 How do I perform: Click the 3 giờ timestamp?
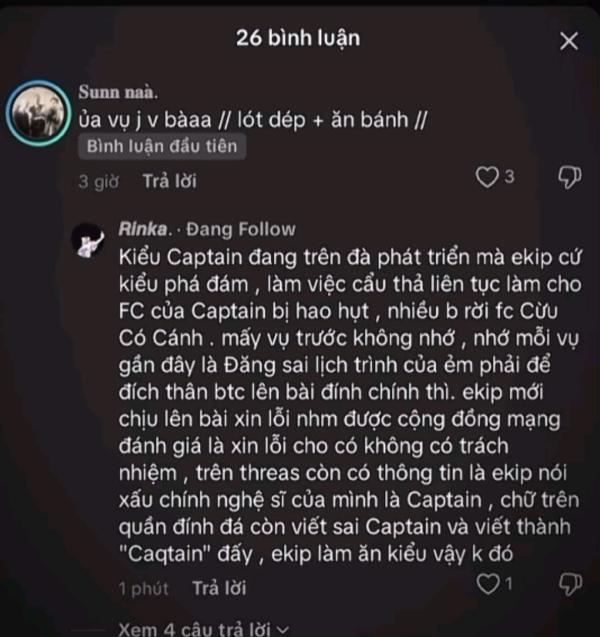pos(98,182)
